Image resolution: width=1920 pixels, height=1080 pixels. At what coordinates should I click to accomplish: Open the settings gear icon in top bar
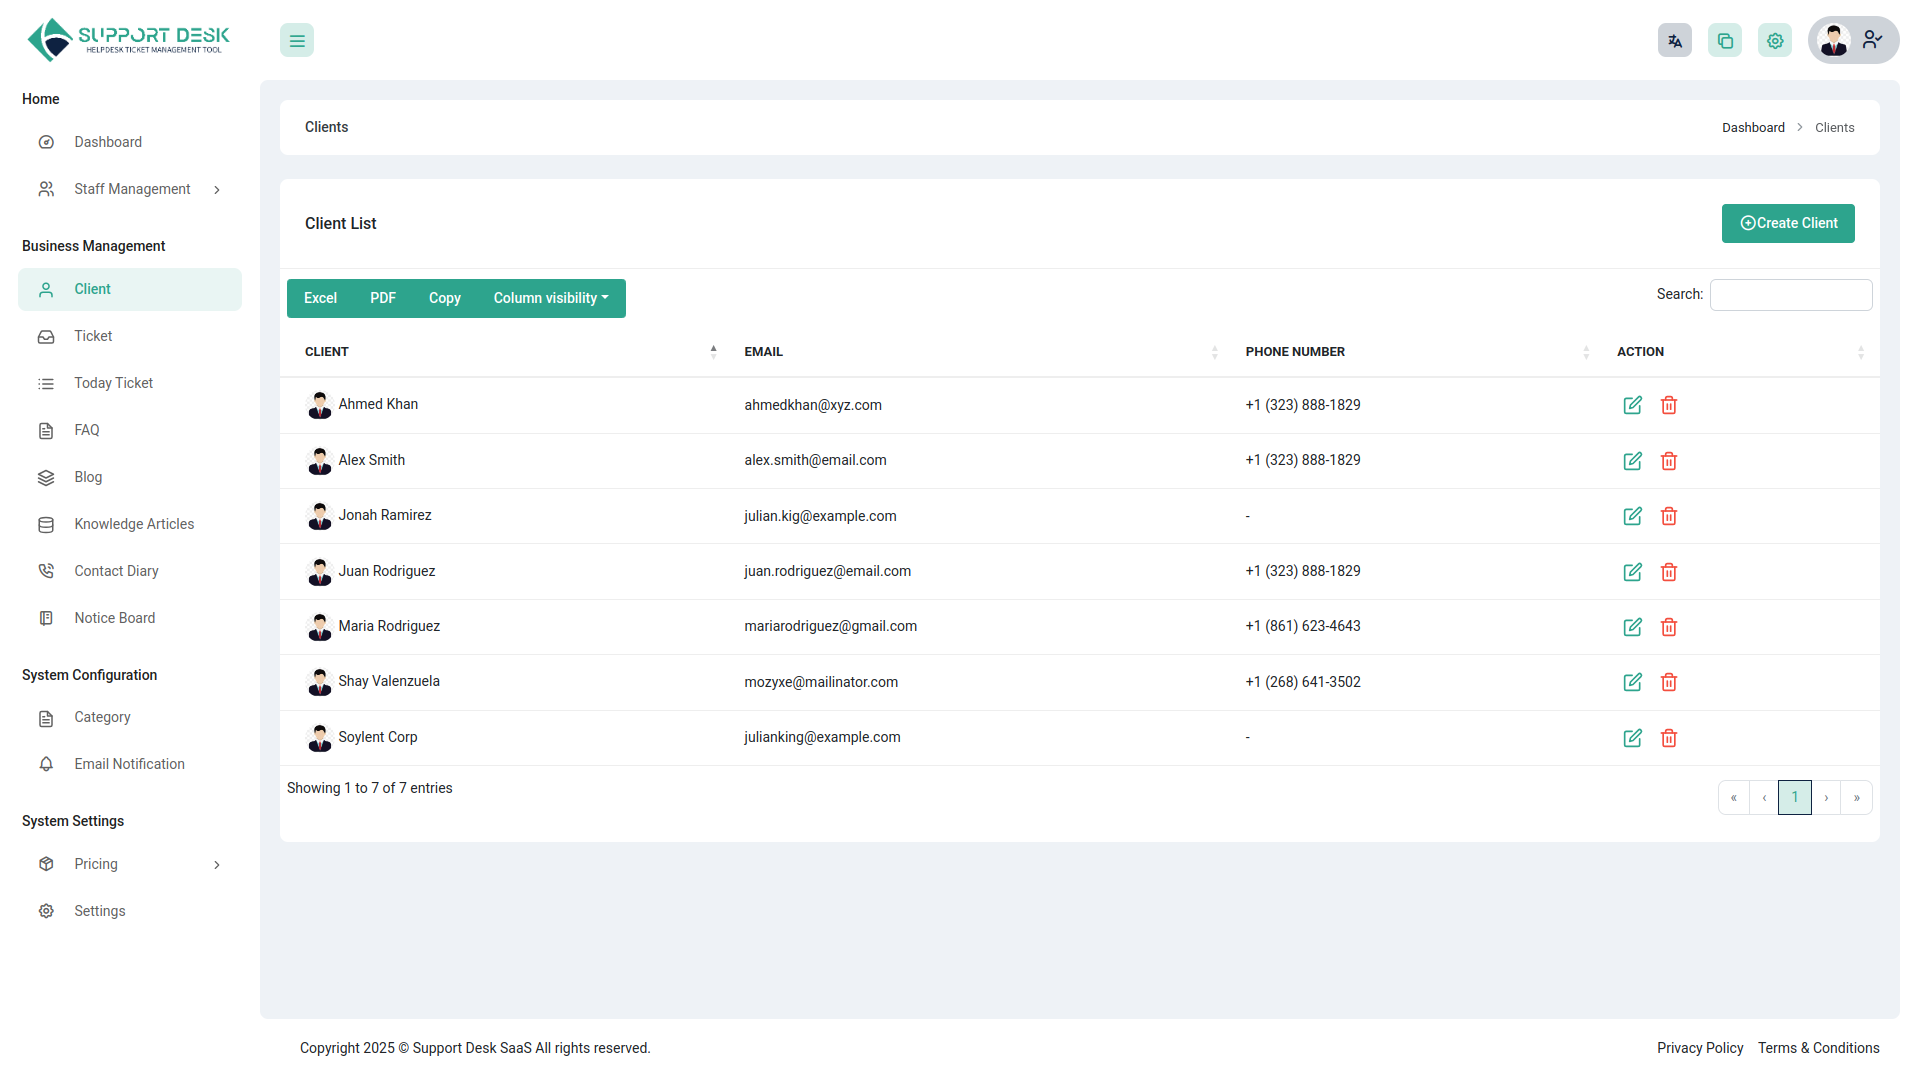tap(1775, 40)
